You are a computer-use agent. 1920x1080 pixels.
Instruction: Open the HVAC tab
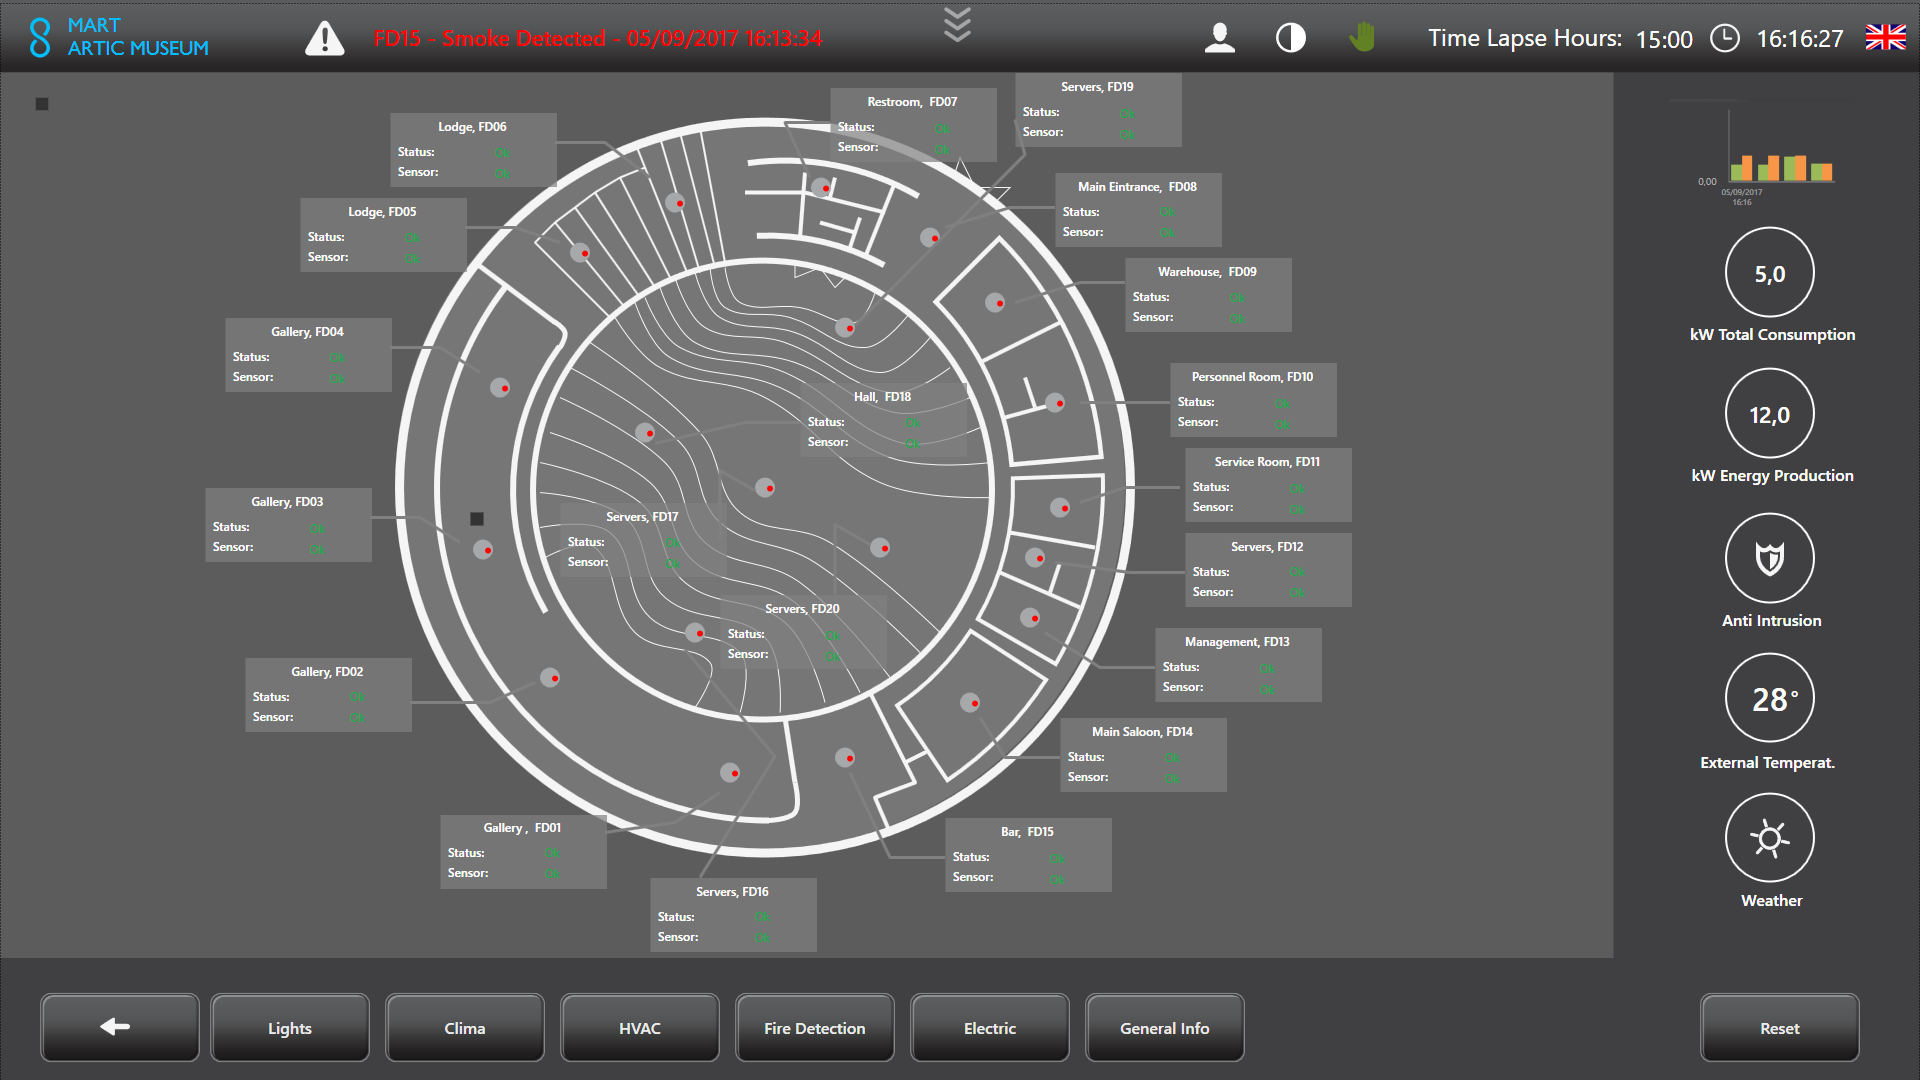tap(640, 1027)
